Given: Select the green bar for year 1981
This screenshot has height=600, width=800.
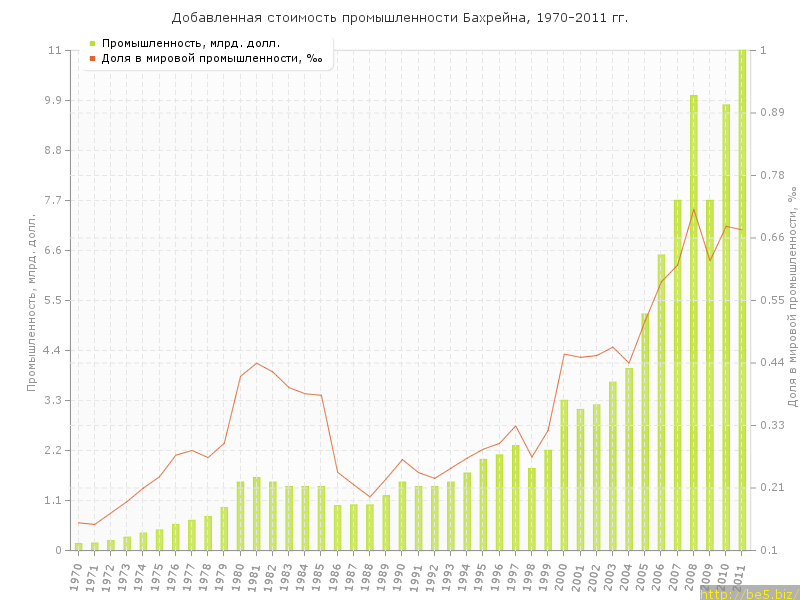Looking at the screenshot, I should click(256, 513).
